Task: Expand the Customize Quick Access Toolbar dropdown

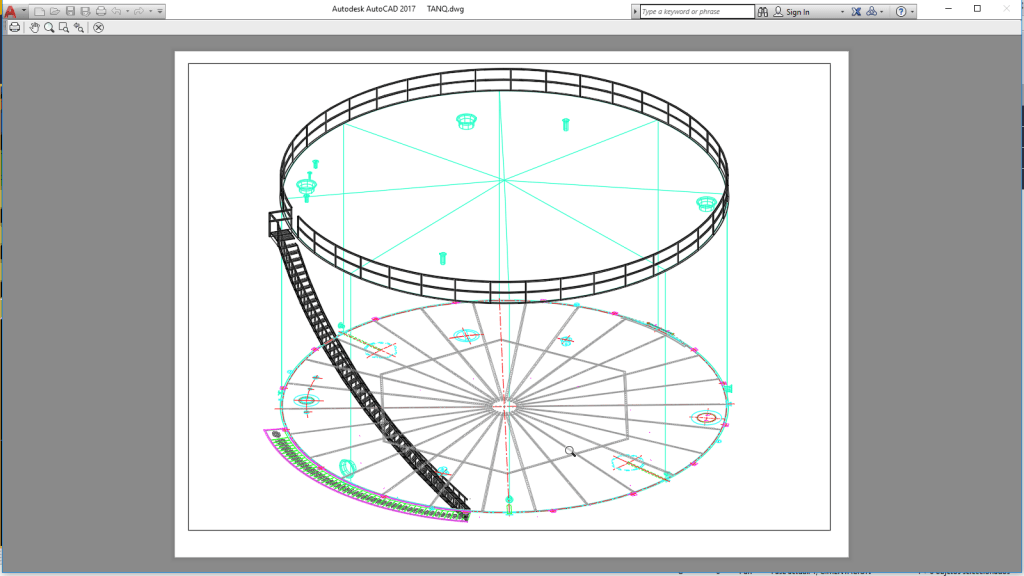Action: tap(160, 12)
